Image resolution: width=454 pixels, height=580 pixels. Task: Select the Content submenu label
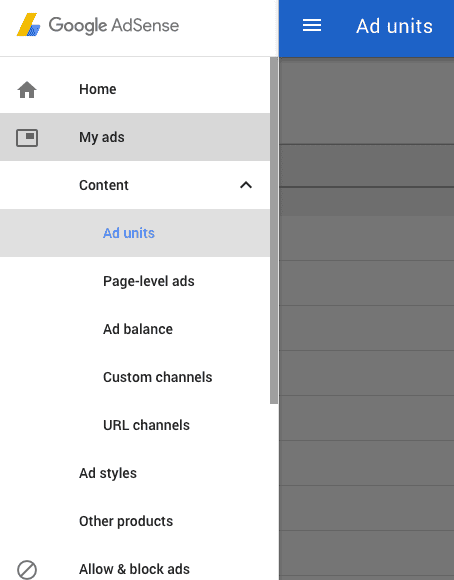(104, 185)
